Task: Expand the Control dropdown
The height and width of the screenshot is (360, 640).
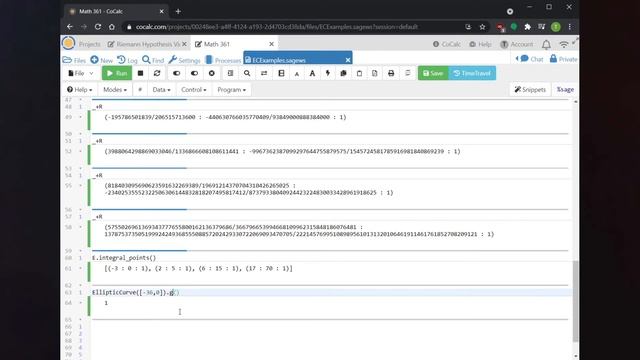Action: (194, 90)
